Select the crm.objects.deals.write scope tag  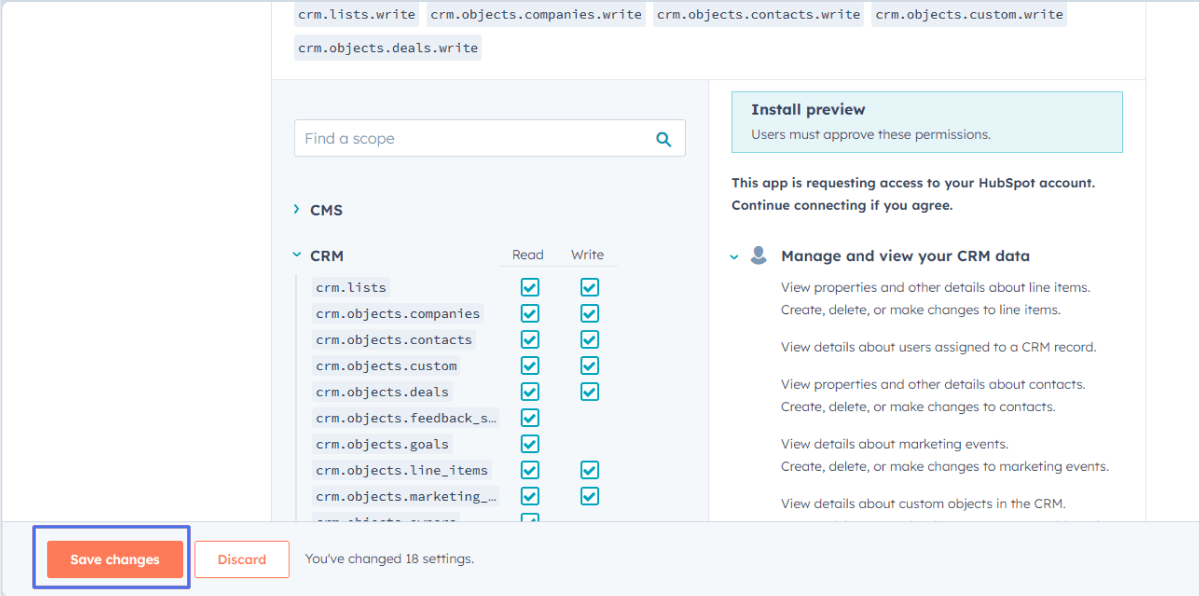click(387, 47)
